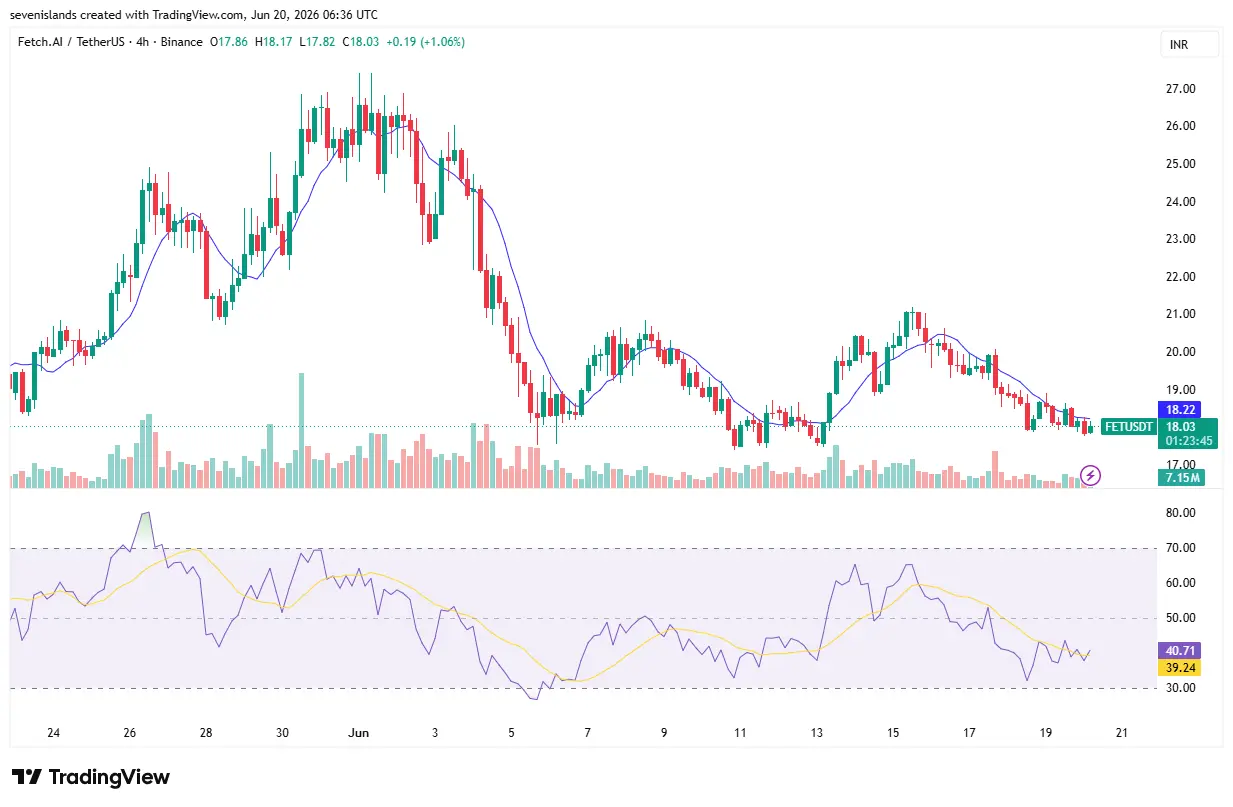Click the date 15 on time axis

pyautogui.click(x=893, y=733)
